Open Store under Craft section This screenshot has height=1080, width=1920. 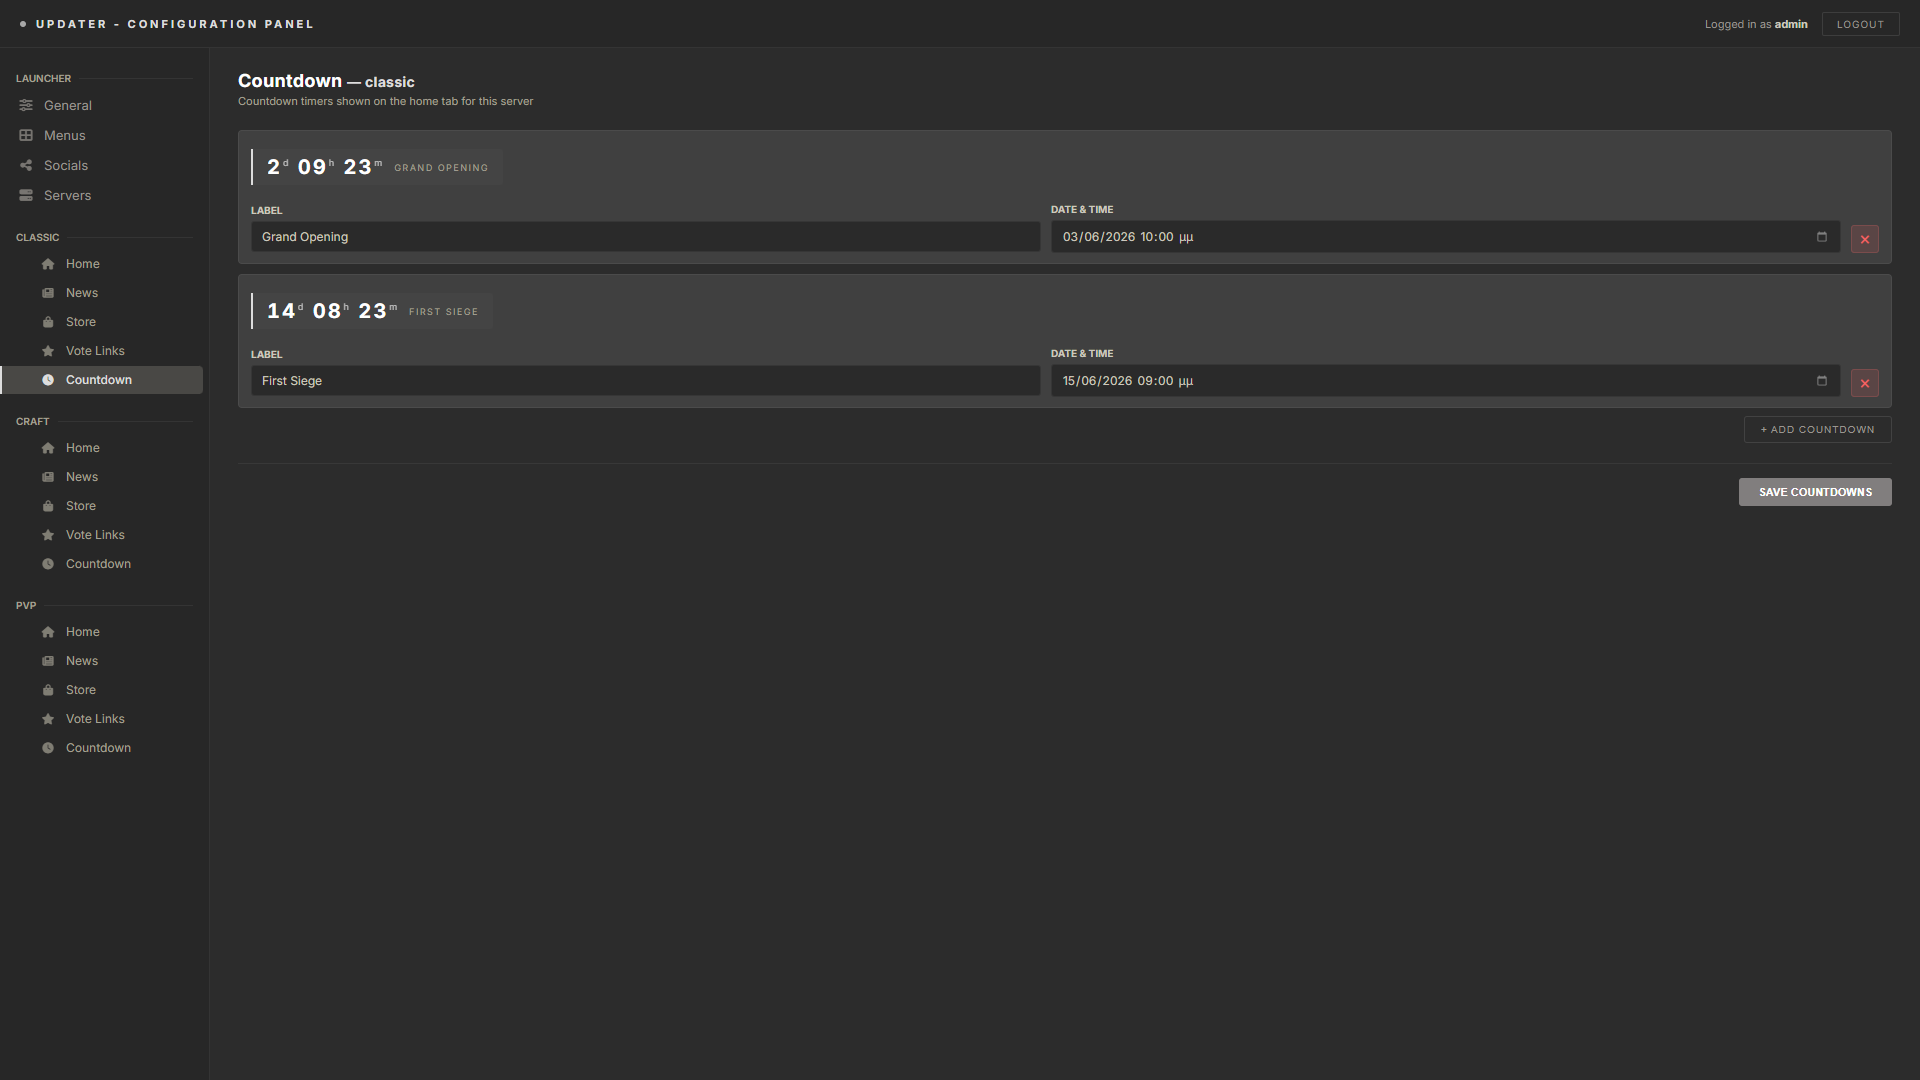point(101,506)
